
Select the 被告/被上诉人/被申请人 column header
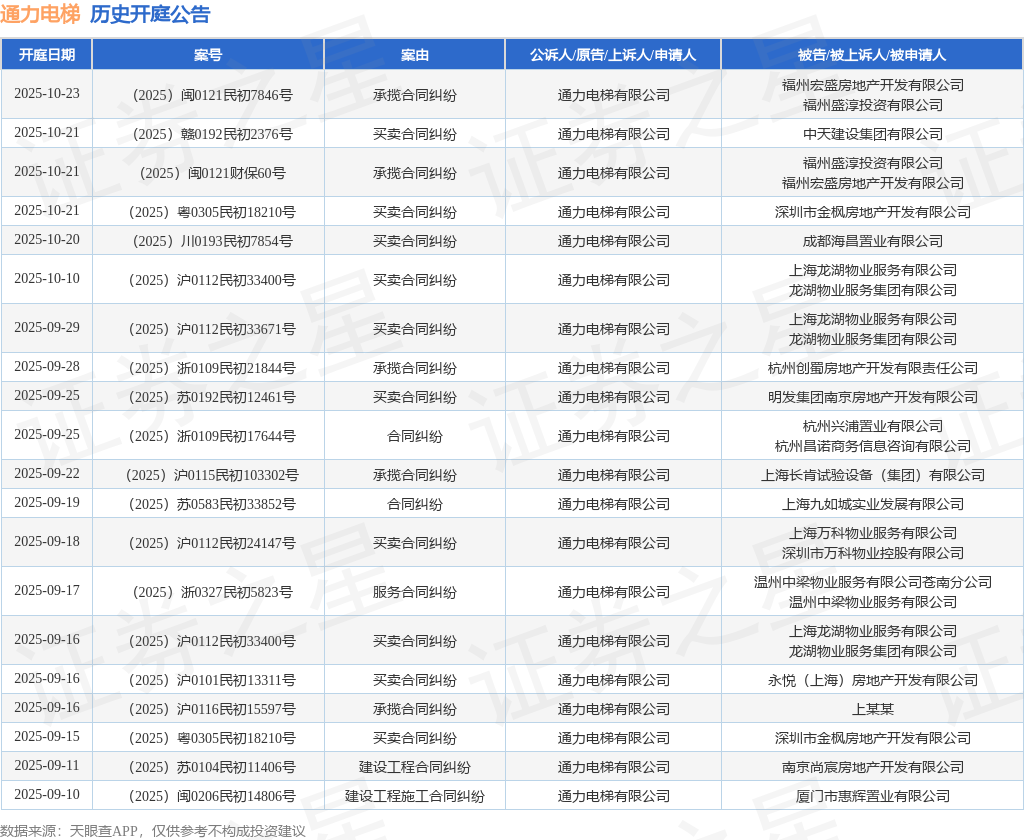872,55
